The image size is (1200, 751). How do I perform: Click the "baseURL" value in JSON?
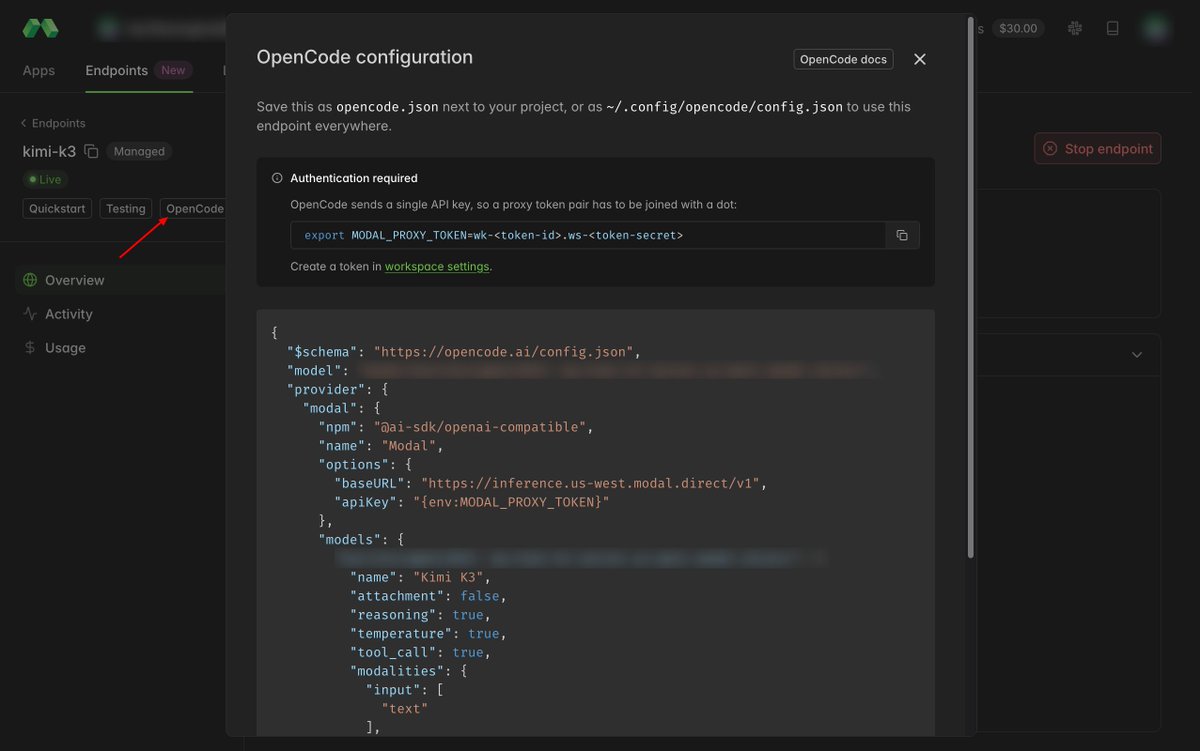tap(592, 483)
